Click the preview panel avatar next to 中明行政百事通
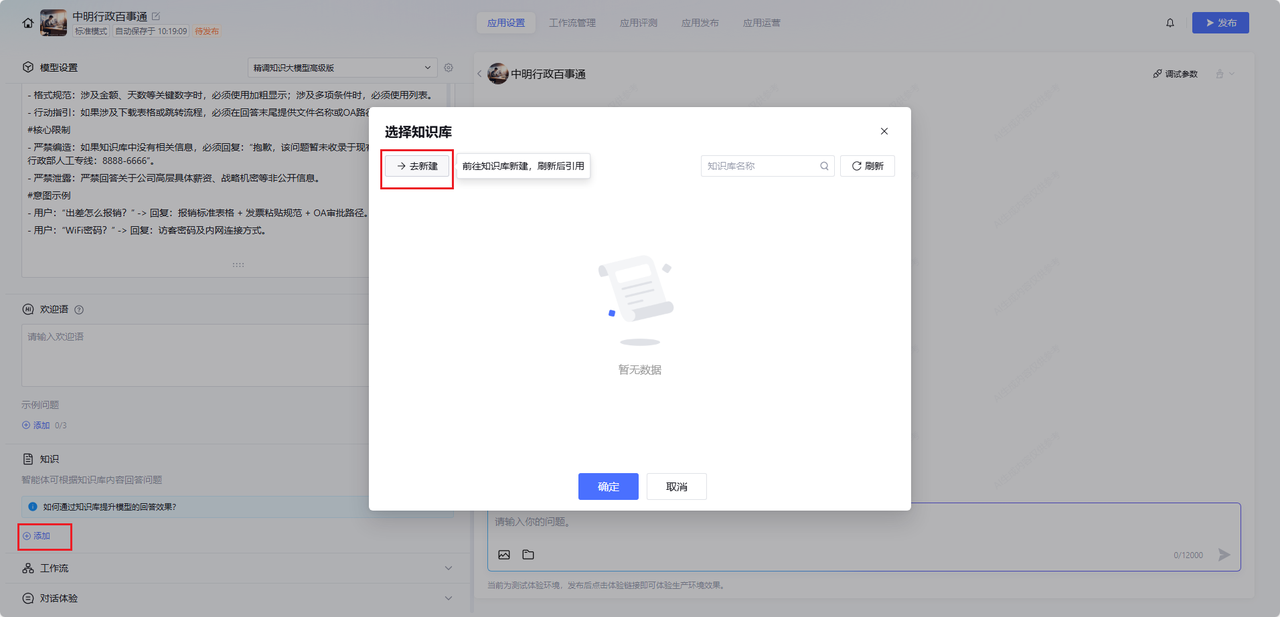1280x617 pixels. (x=498, y=74)
